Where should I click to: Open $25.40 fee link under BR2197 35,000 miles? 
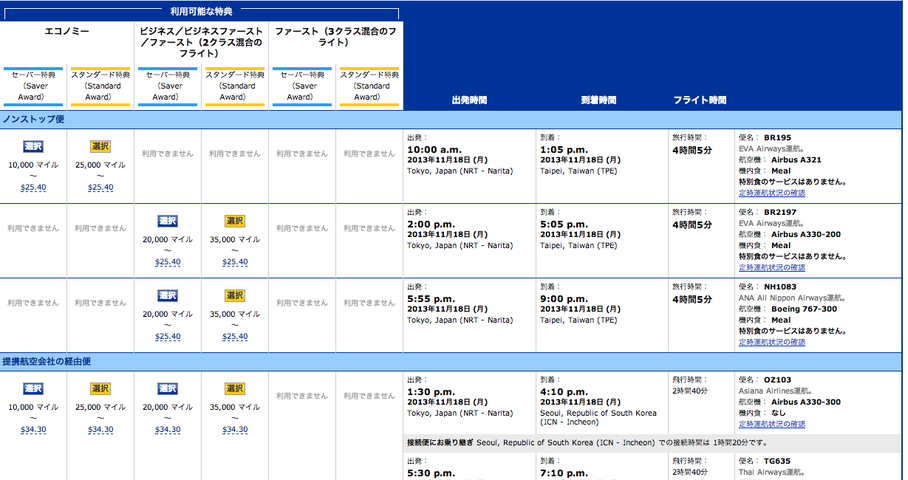(x=235, y=262)
